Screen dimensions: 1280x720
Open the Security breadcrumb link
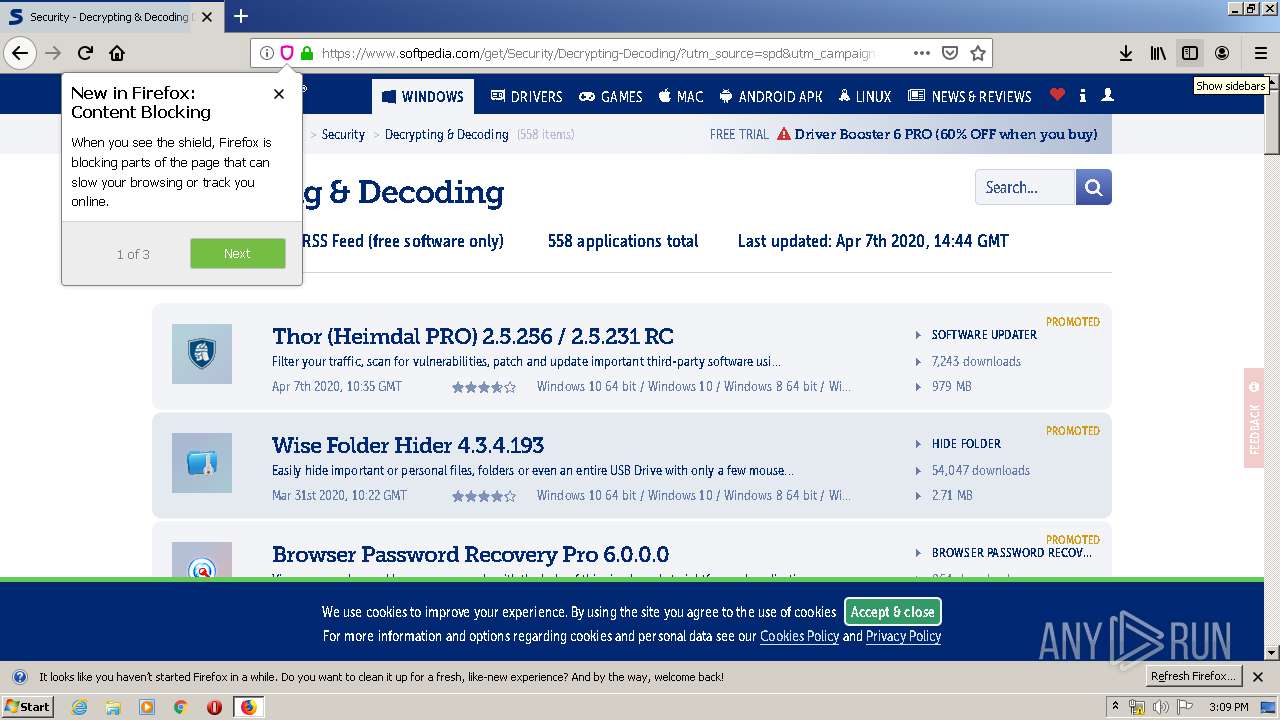[343, 134]
